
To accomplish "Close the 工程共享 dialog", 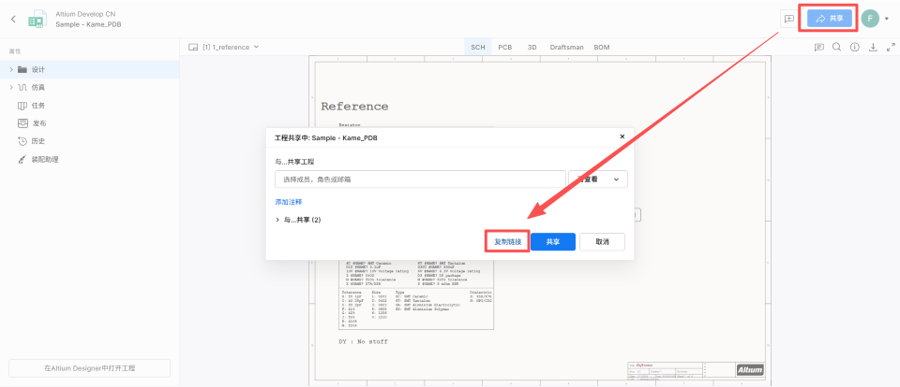I will tap(622, 137).
